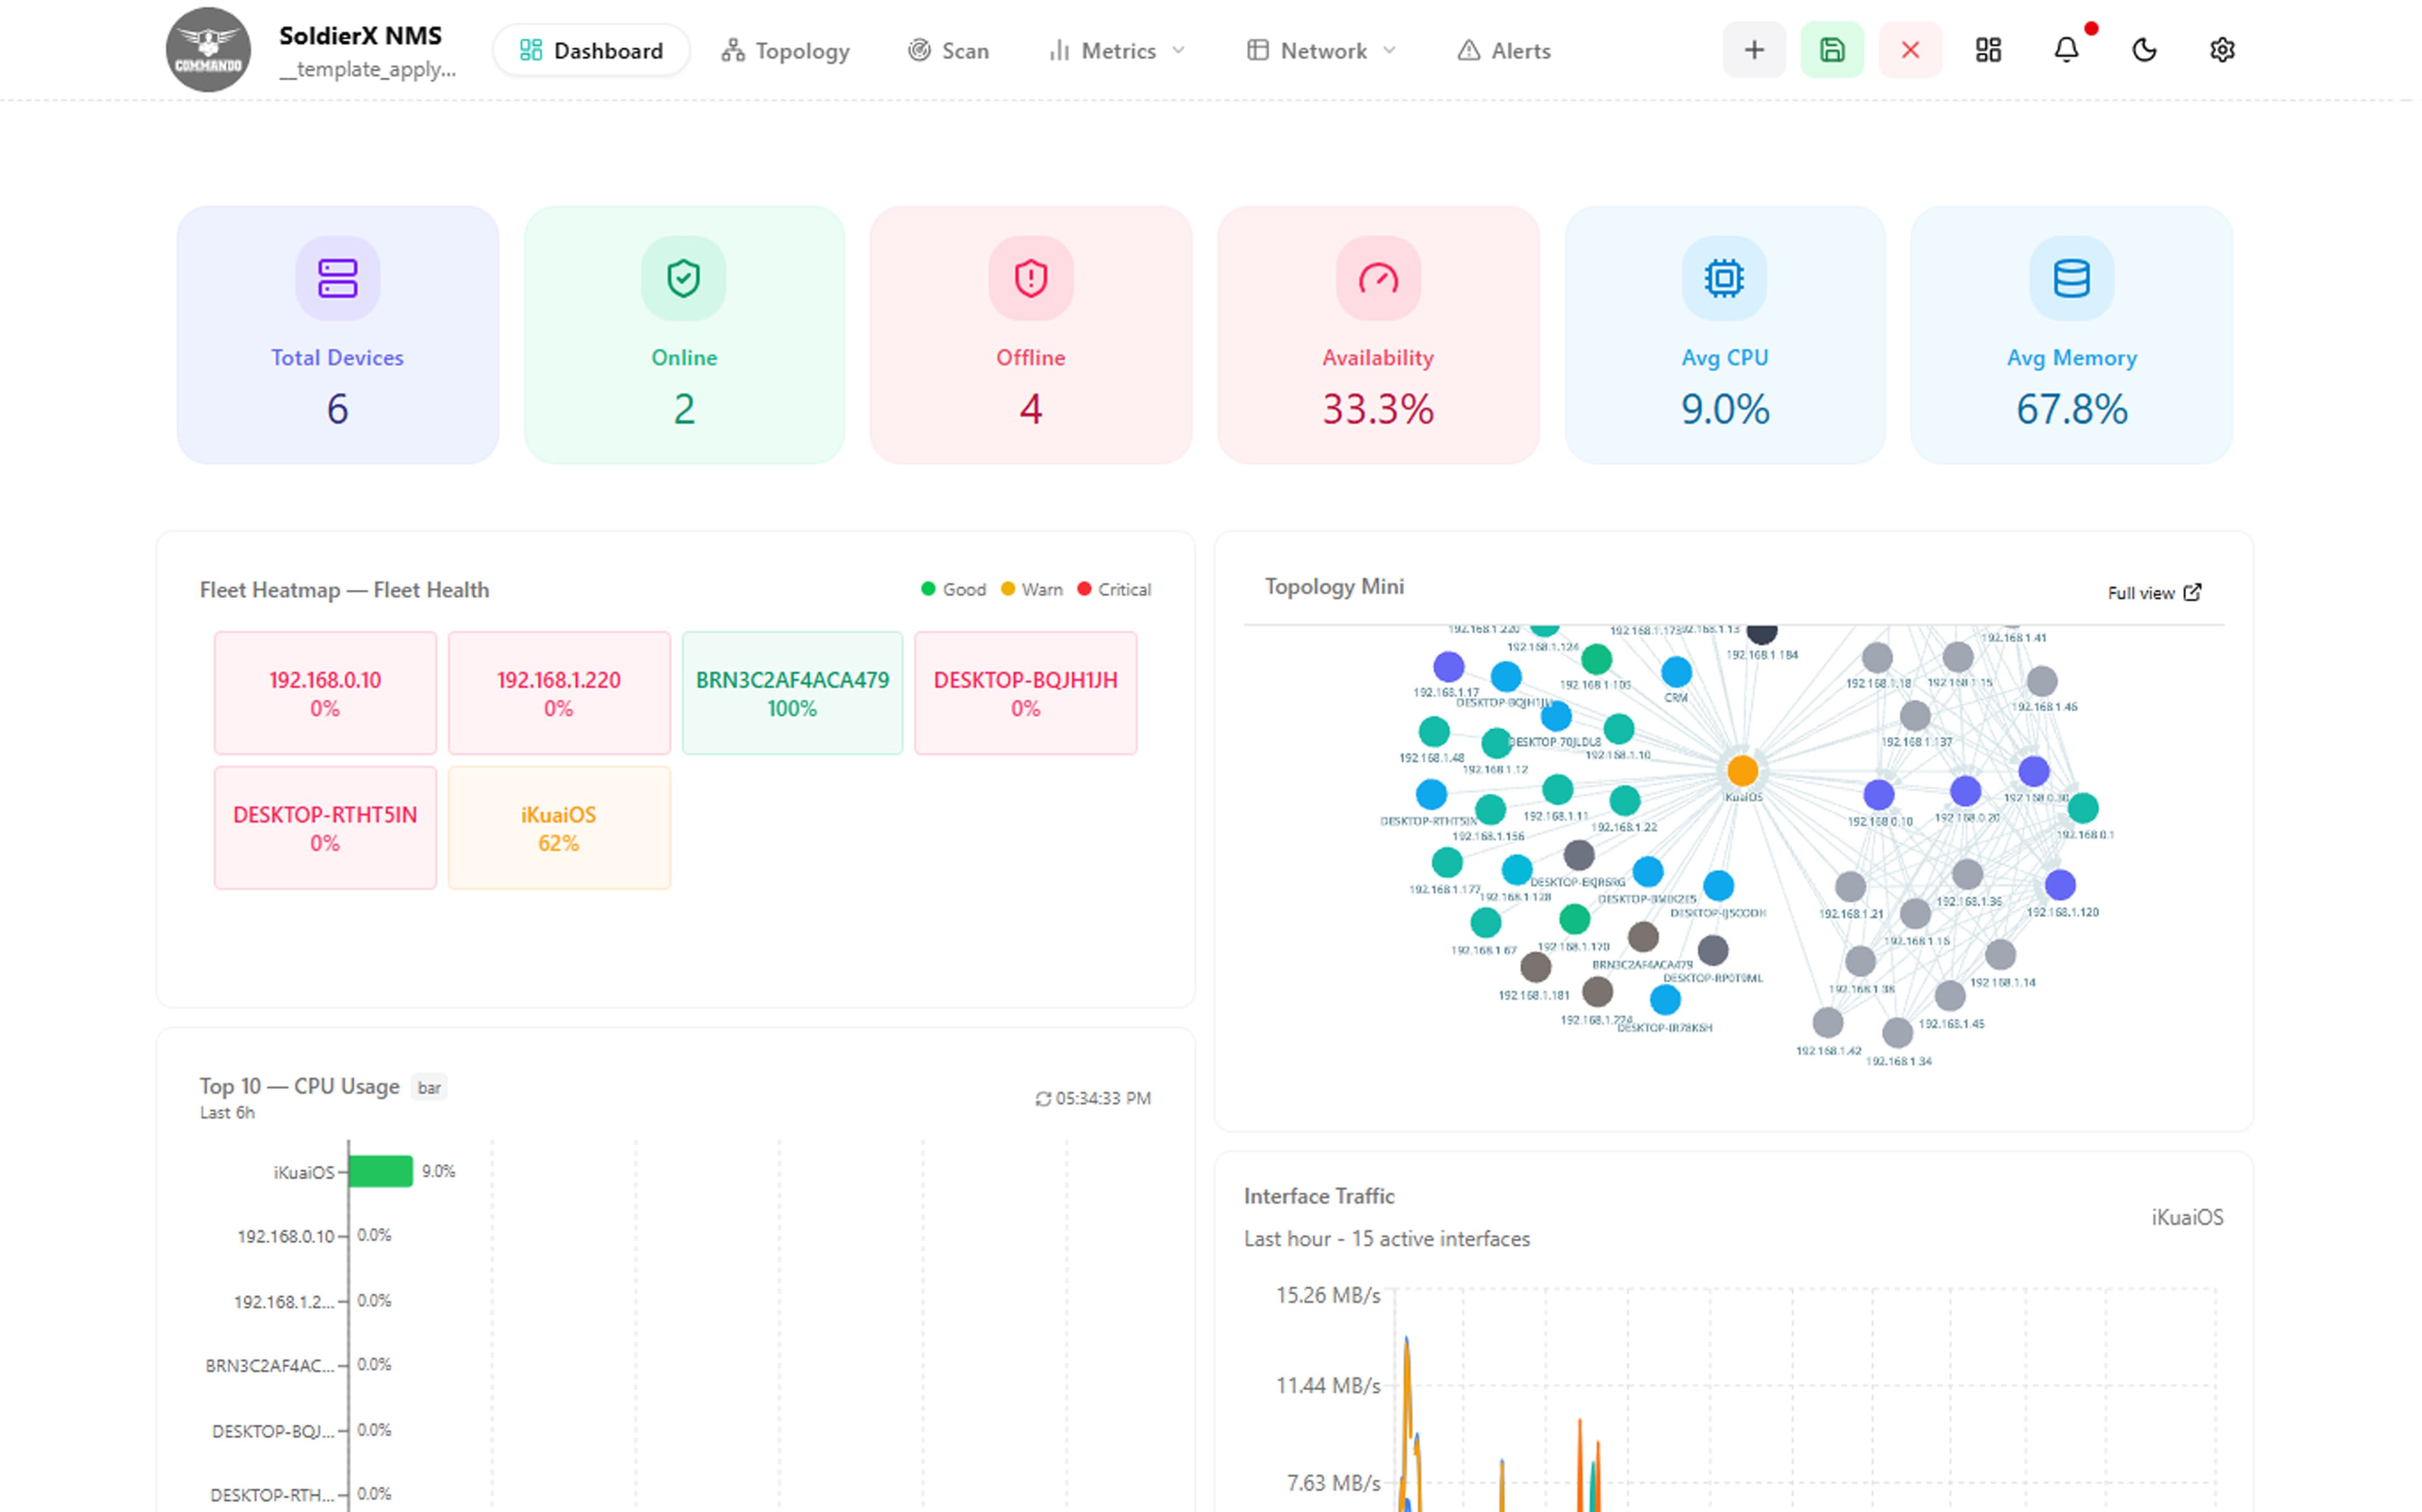Image resolution: width=2422 pixels, height=1512 pixels.
Task: Select the DESKTOP-BQJH1JH heatmap tile
Action: [1026, 693]
